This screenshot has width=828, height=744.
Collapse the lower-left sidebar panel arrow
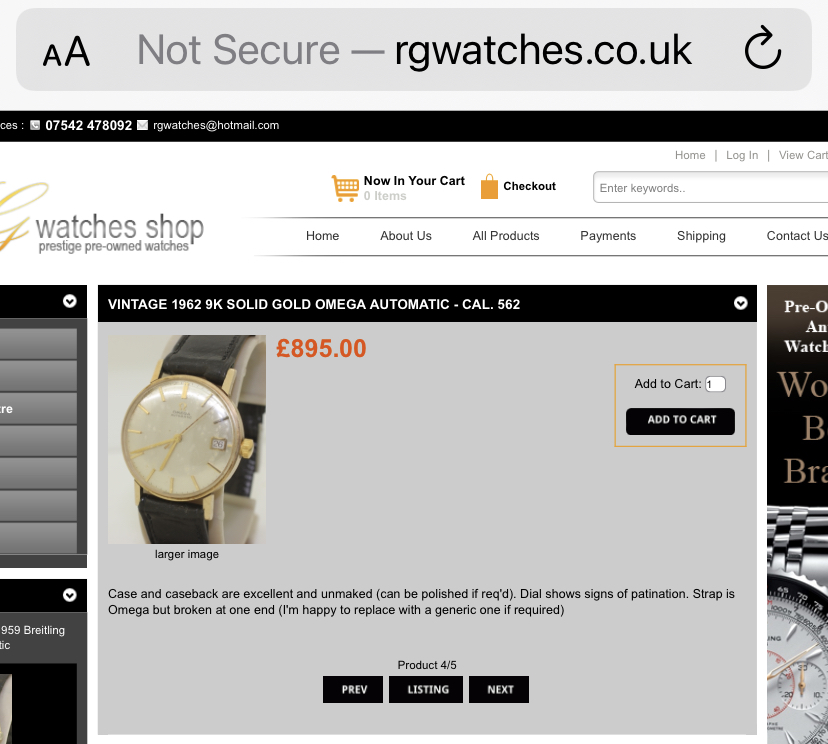point(70,595)
